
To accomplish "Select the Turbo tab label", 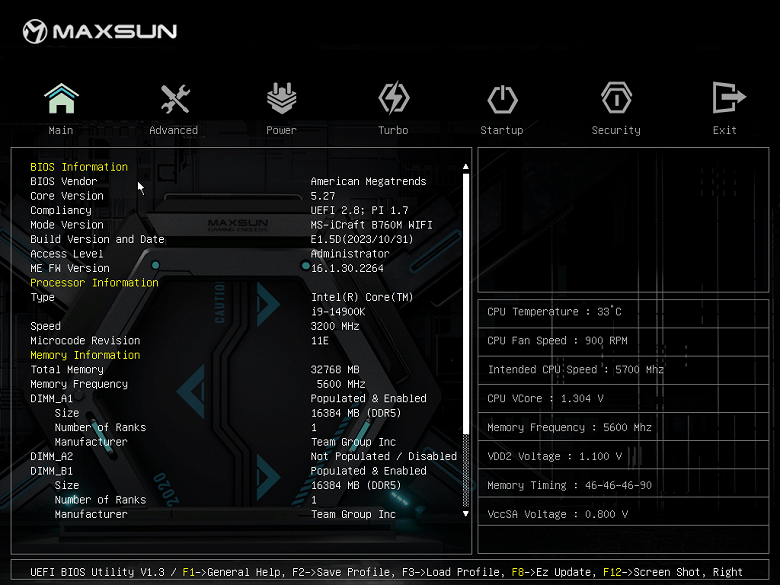I will (393, 130).
